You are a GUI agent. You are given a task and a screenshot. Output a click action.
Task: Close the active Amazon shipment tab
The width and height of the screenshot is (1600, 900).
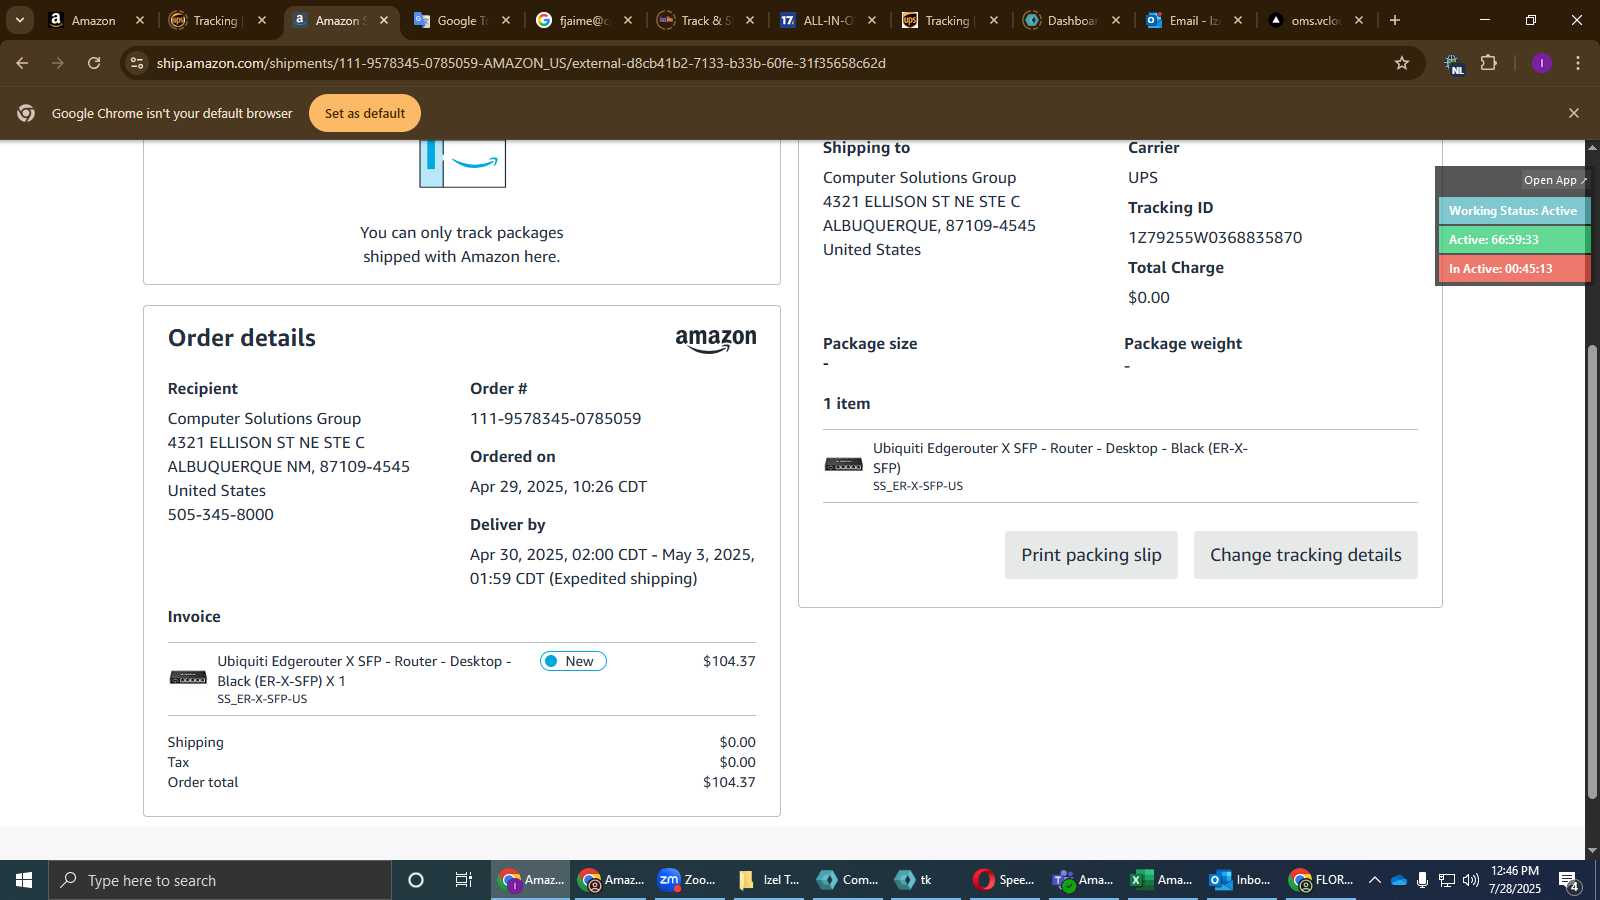click(x=384, y=20)
